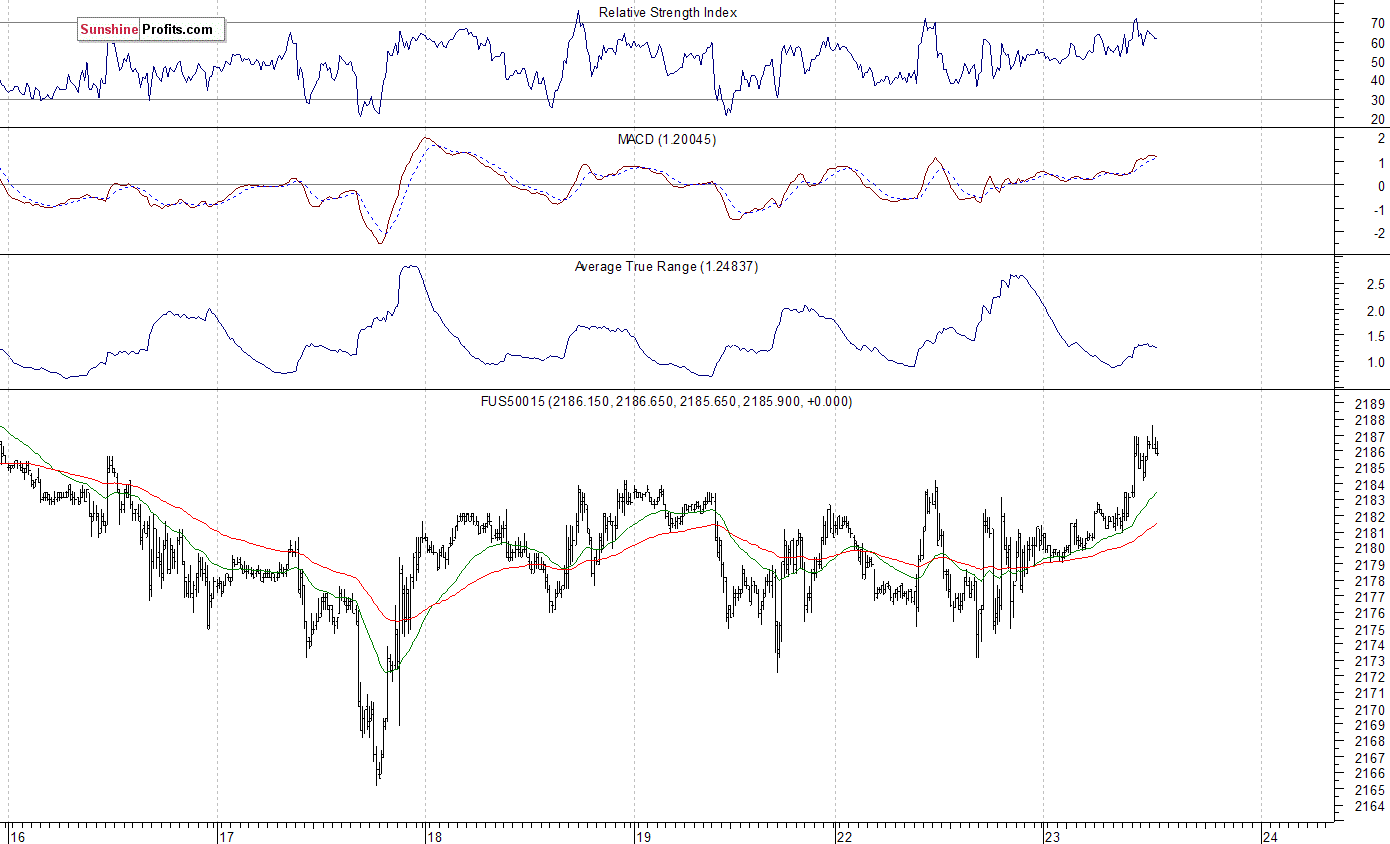
Task: Select the Relative Strength Index title
Action: point(667,12)
